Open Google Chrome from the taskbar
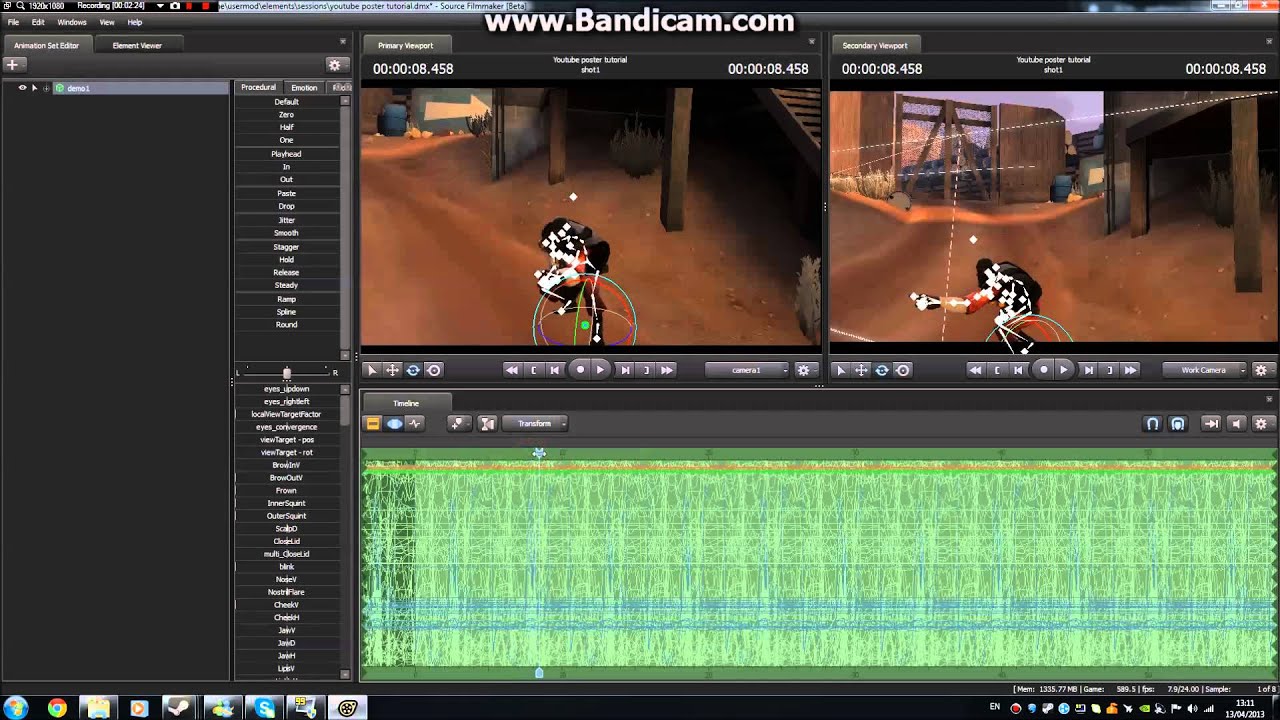 point(57,708)
